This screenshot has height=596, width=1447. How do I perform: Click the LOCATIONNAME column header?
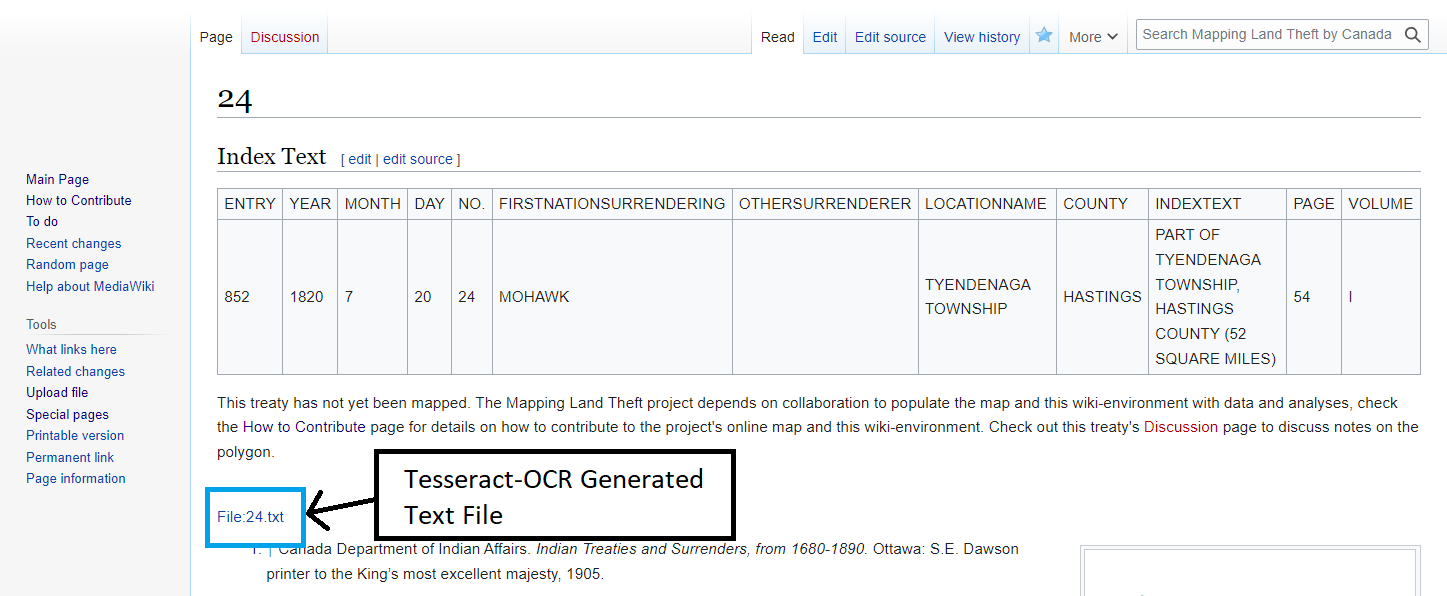coord(985,204)
